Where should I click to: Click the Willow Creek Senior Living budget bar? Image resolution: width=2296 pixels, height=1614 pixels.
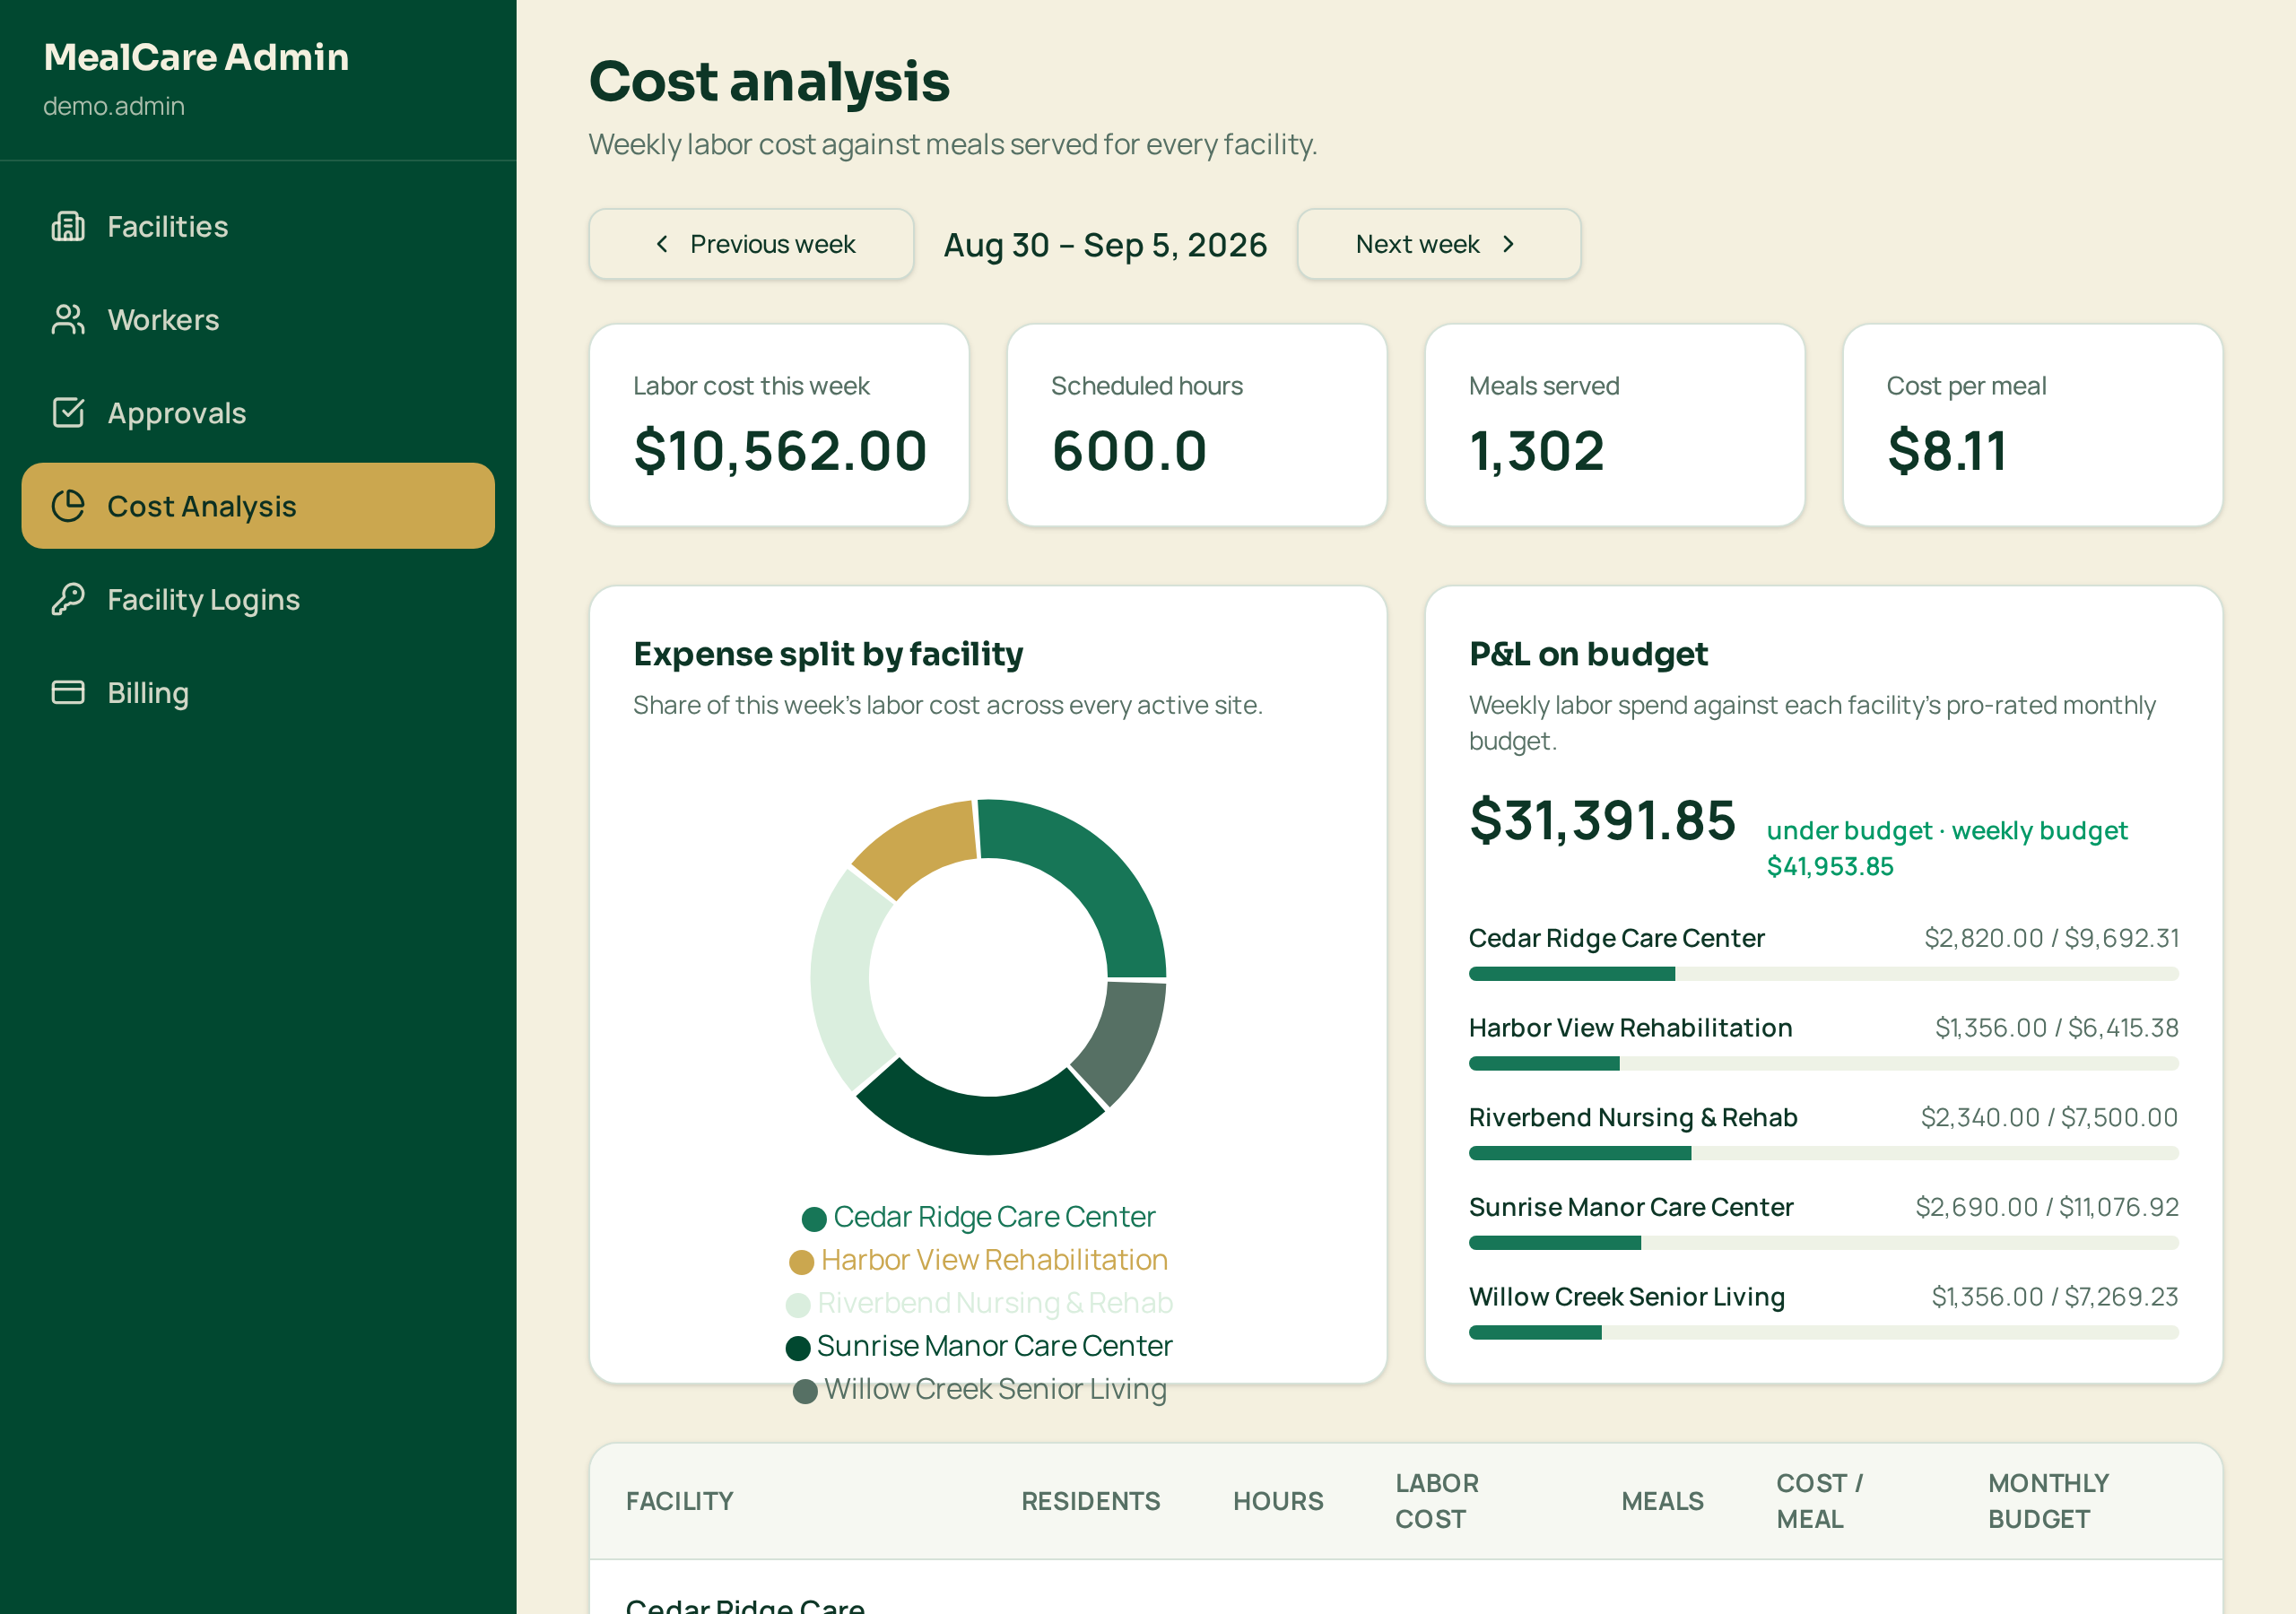pos(1823,1332)
